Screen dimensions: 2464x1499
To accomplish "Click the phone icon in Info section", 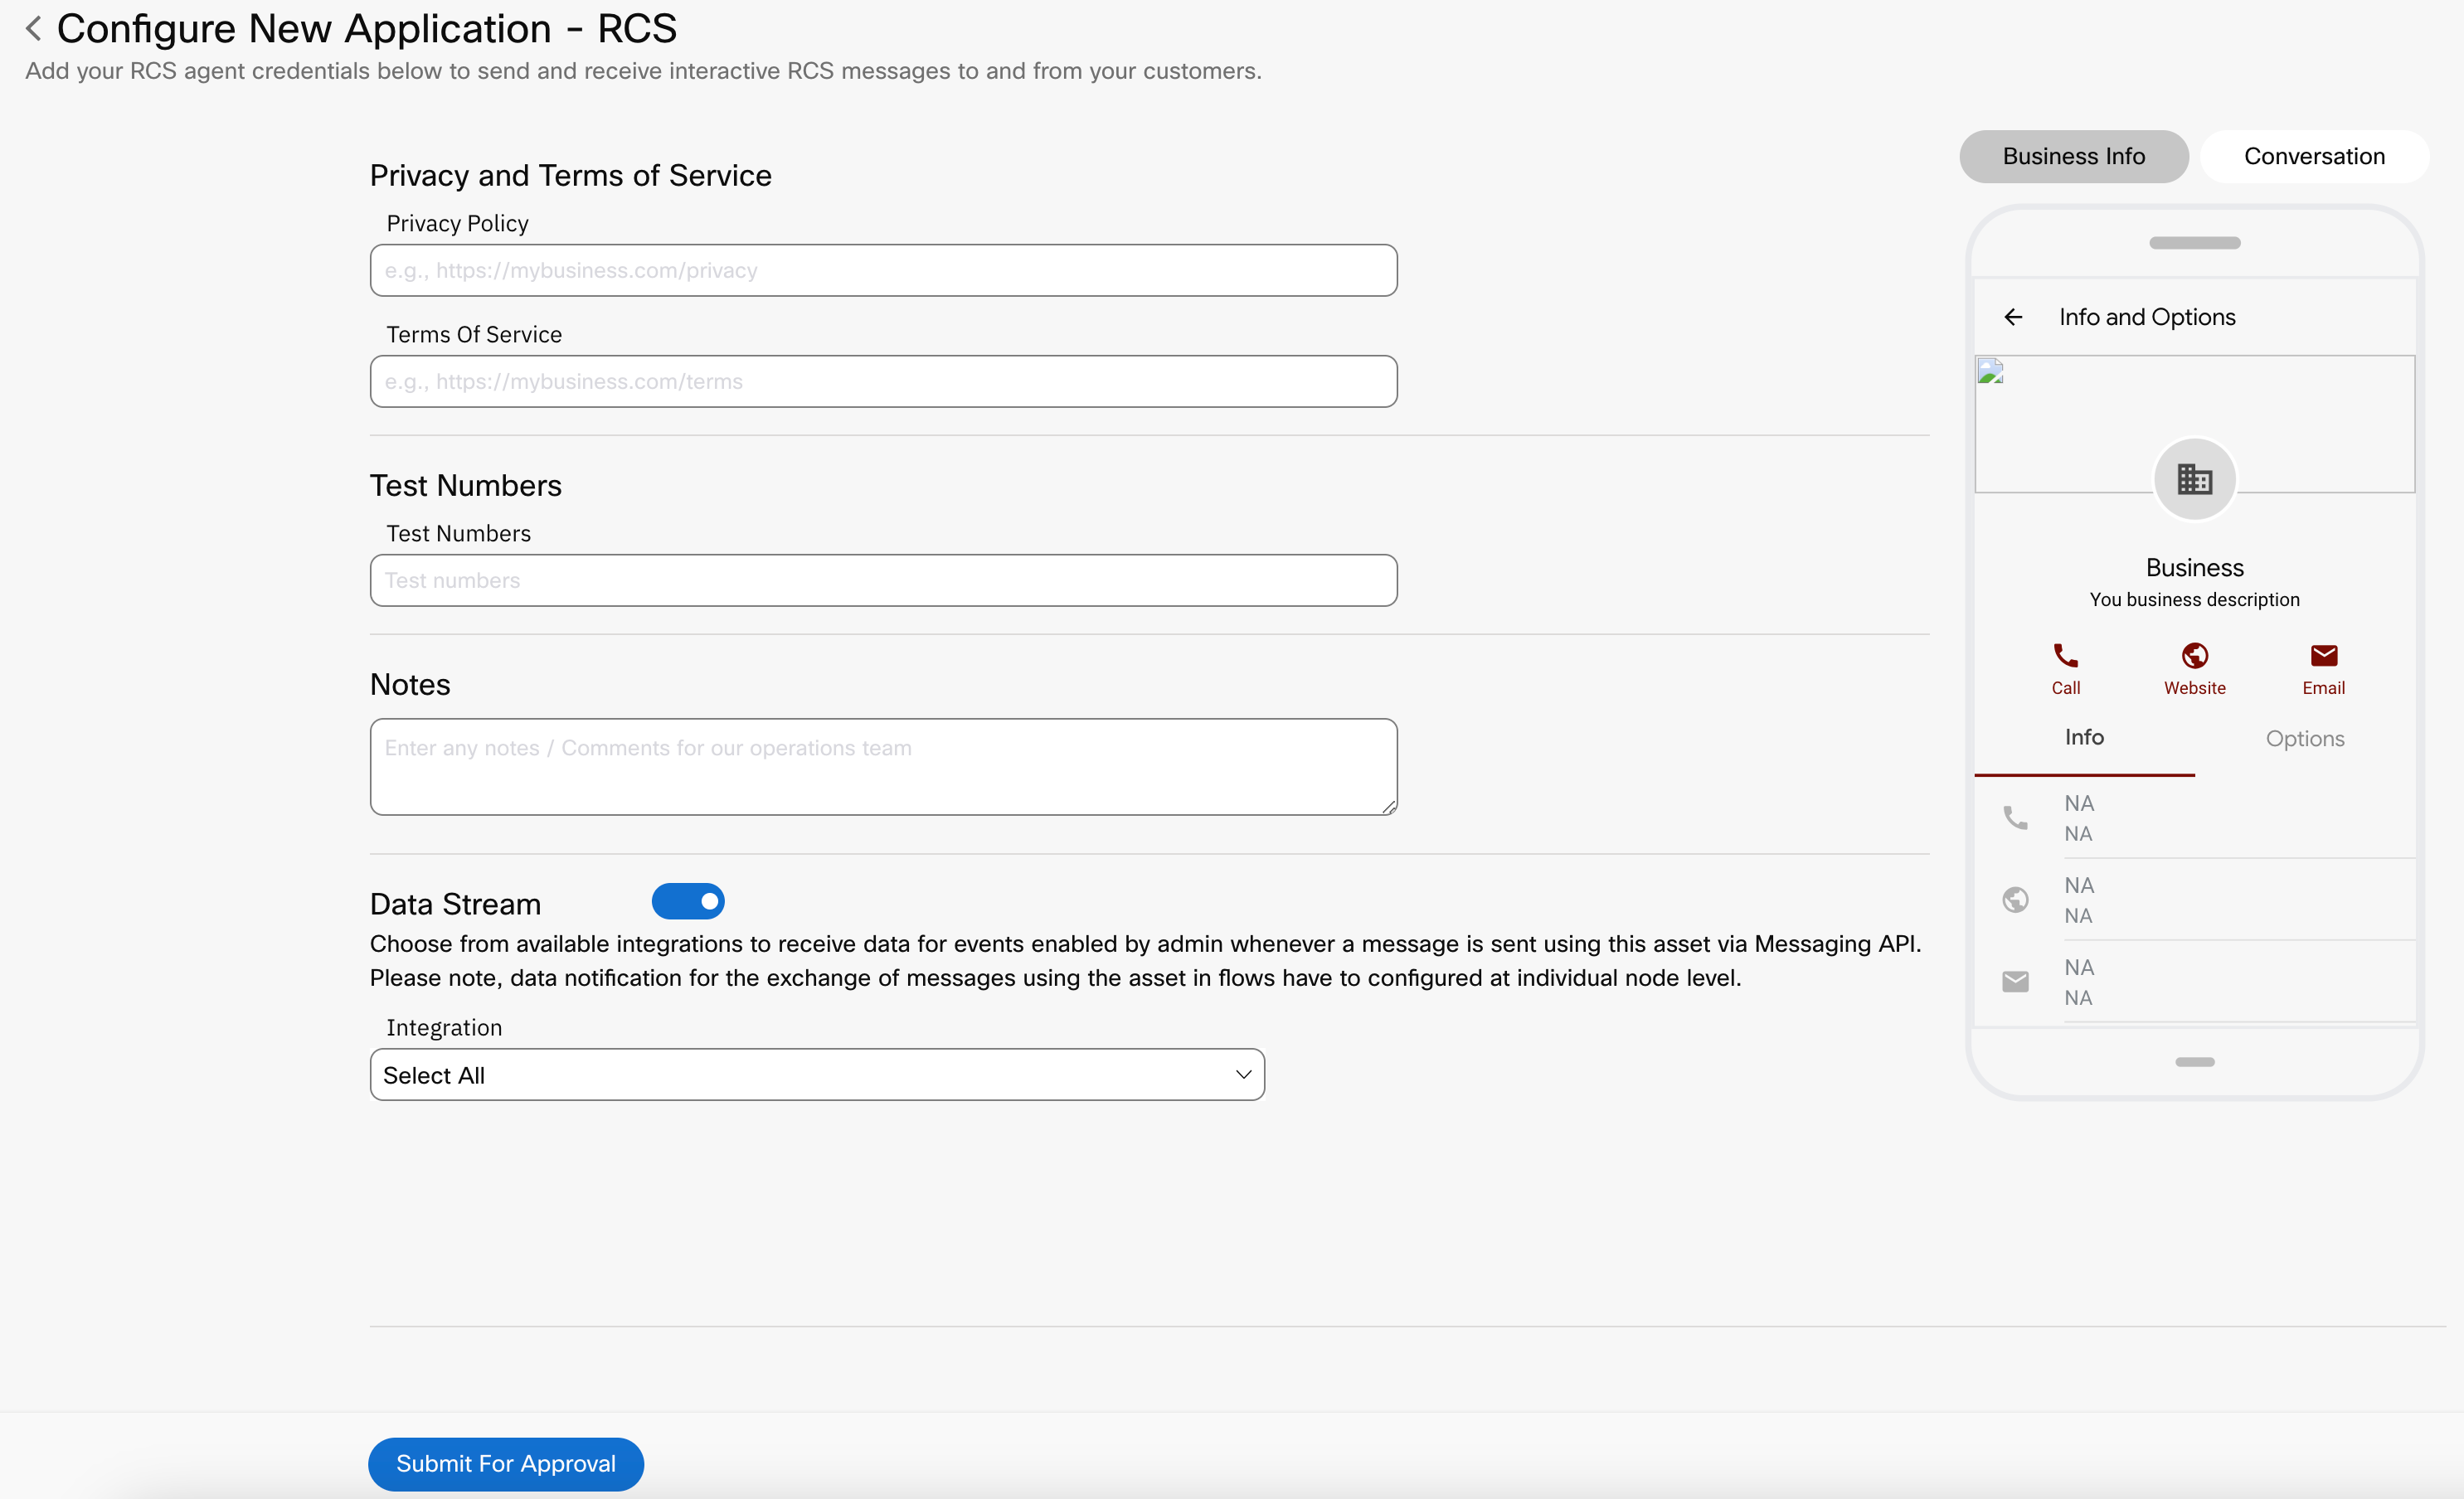I will click(x=2015, y=817).
